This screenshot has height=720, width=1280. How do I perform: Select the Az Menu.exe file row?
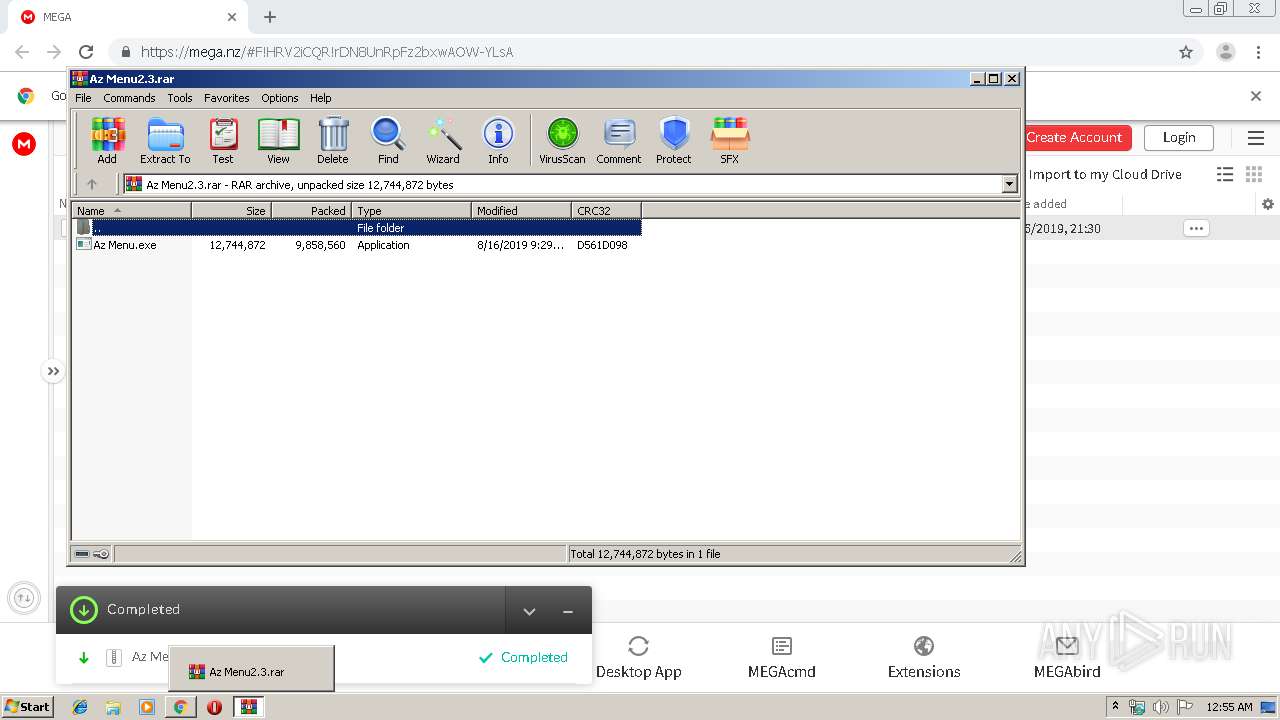click(x=357, y=245)
